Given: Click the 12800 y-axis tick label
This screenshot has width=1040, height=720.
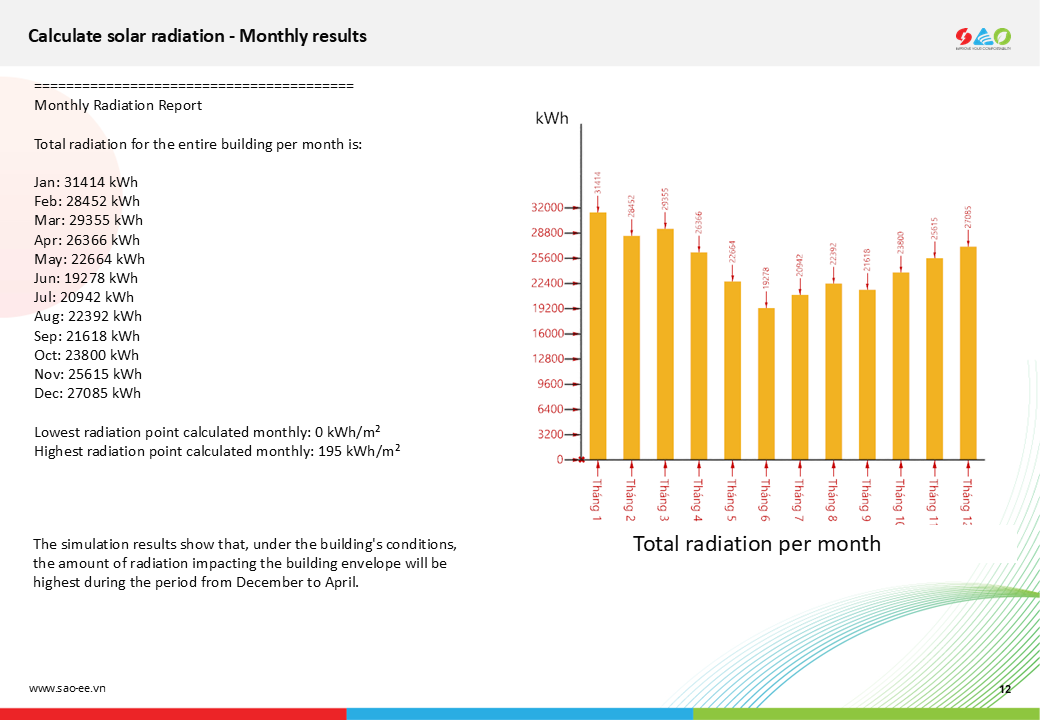Looking at the screenshot, I should click(x=547, y=359).
